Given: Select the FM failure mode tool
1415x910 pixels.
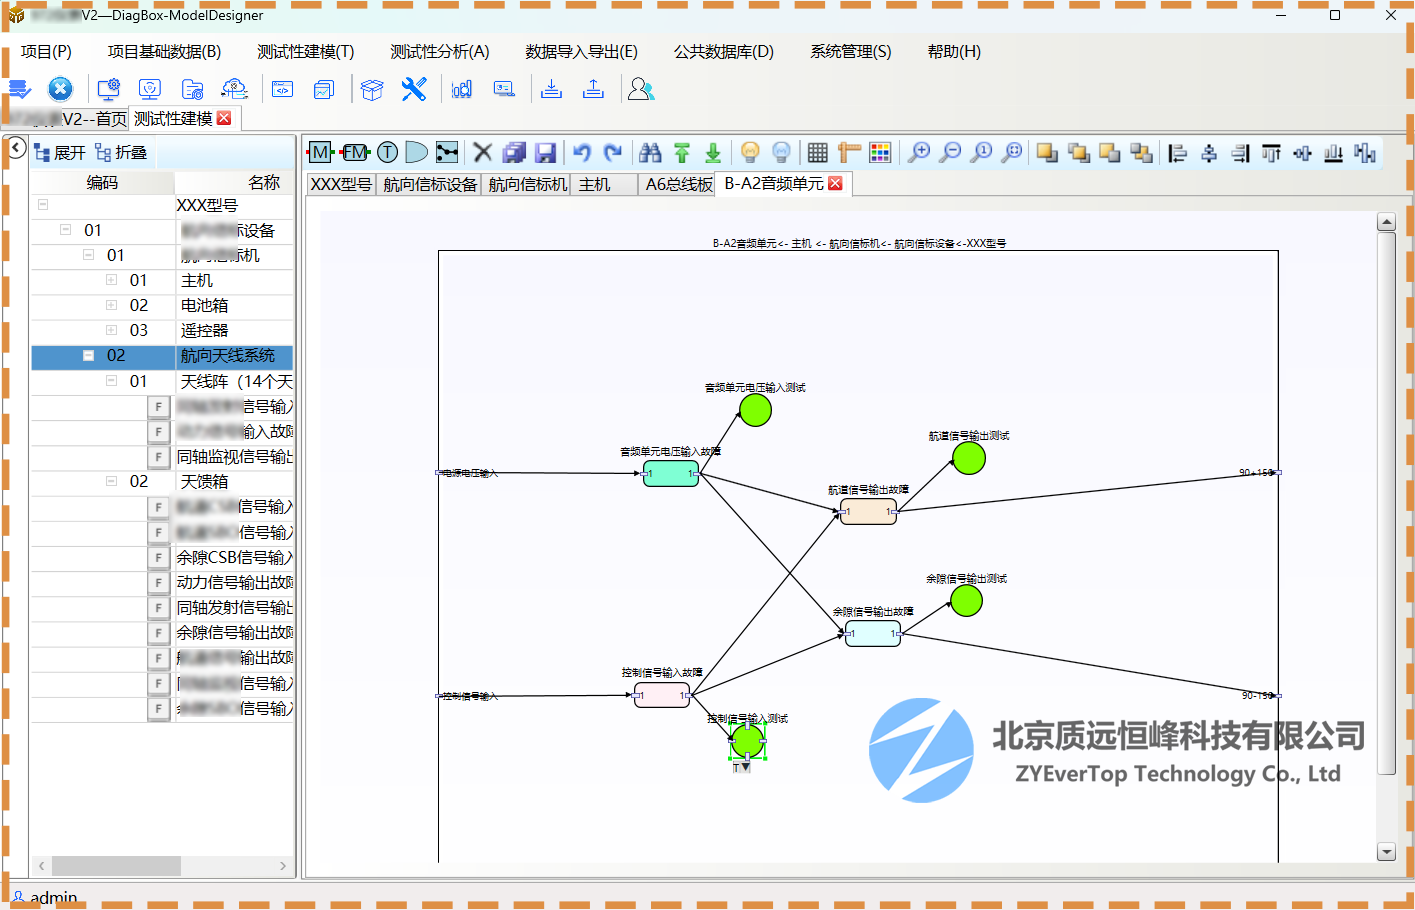Looking at the screenshot, I should tap(355, 152).
